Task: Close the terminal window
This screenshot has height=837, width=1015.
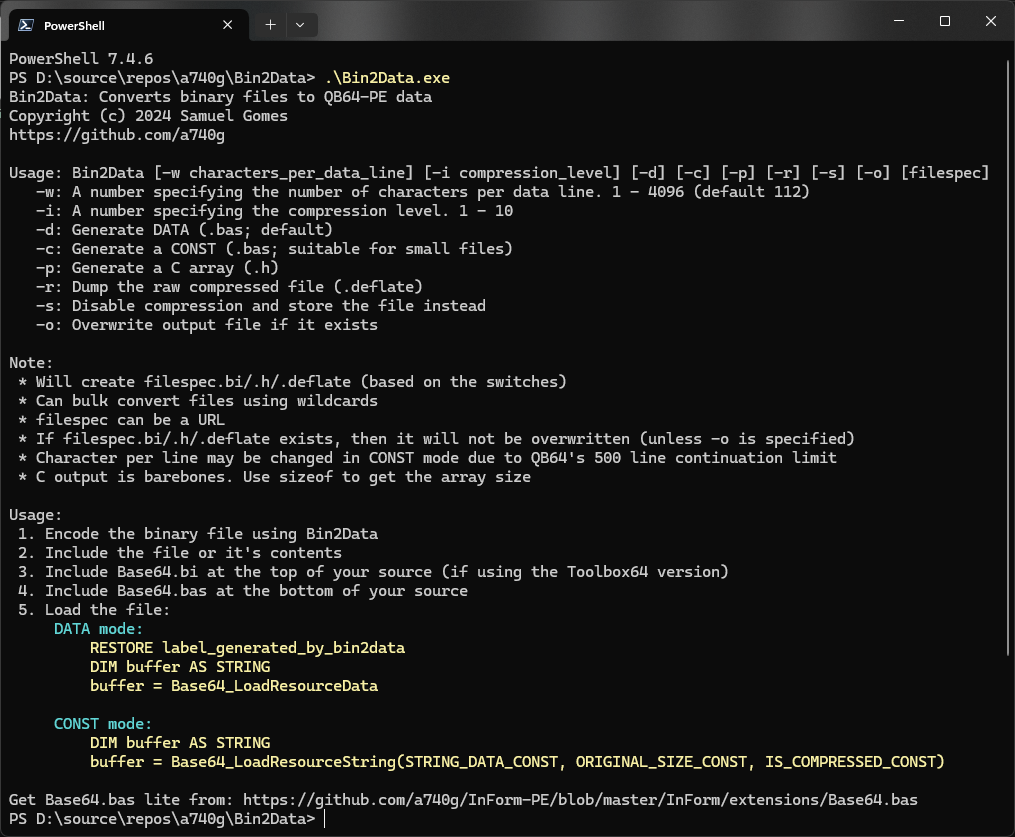Action: click(990, 21)
